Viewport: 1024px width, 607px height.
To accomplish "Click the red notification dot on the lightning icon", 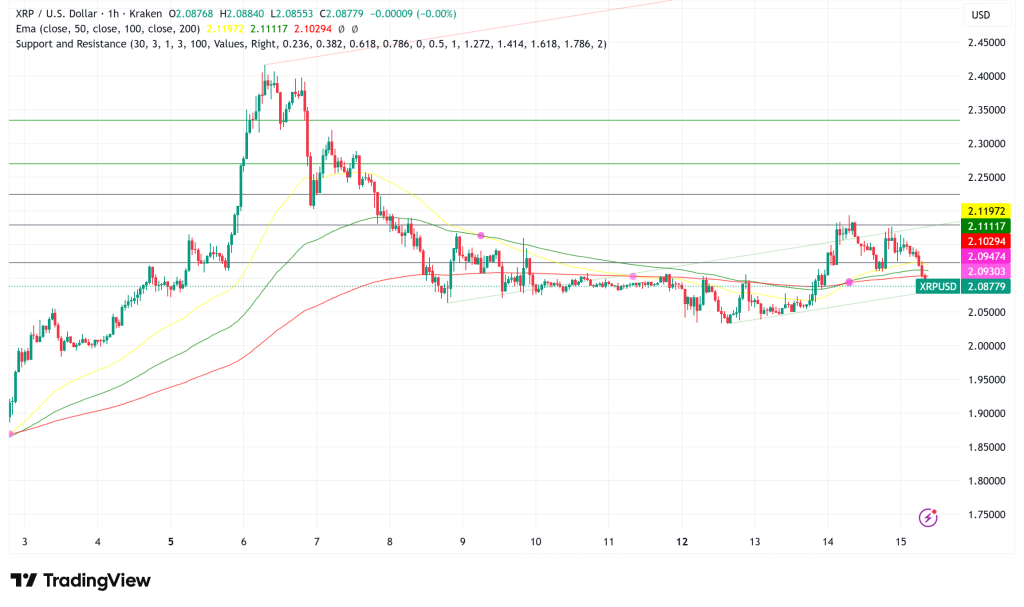I will [x=933, y=510].
